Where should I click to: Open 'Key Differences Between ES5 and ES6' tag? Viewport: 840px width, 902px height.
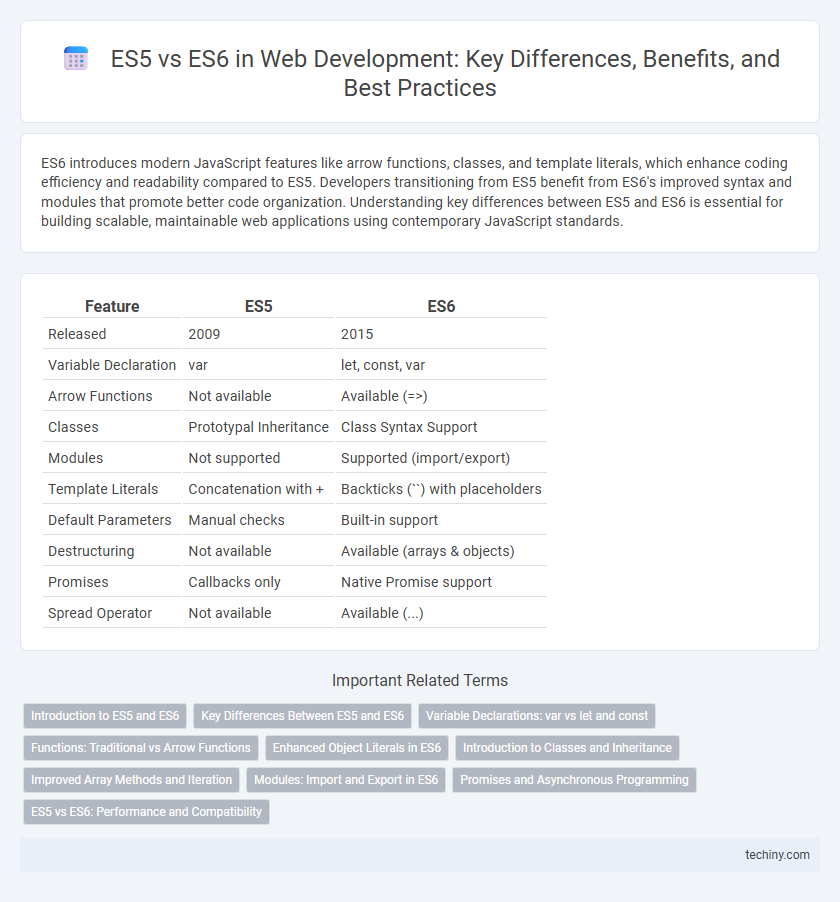click(x=303, y=716)
